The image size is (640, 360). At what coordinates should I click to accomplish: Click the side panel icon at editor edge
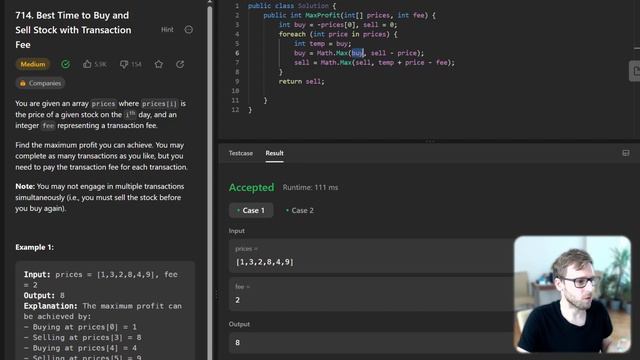tap(635, 71)
